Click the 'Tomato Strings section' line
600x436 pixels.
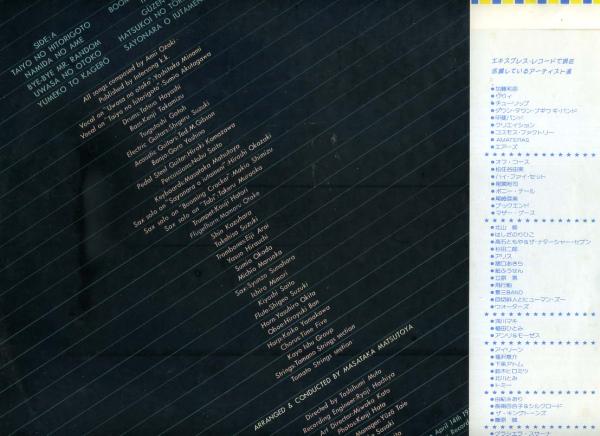321,361
